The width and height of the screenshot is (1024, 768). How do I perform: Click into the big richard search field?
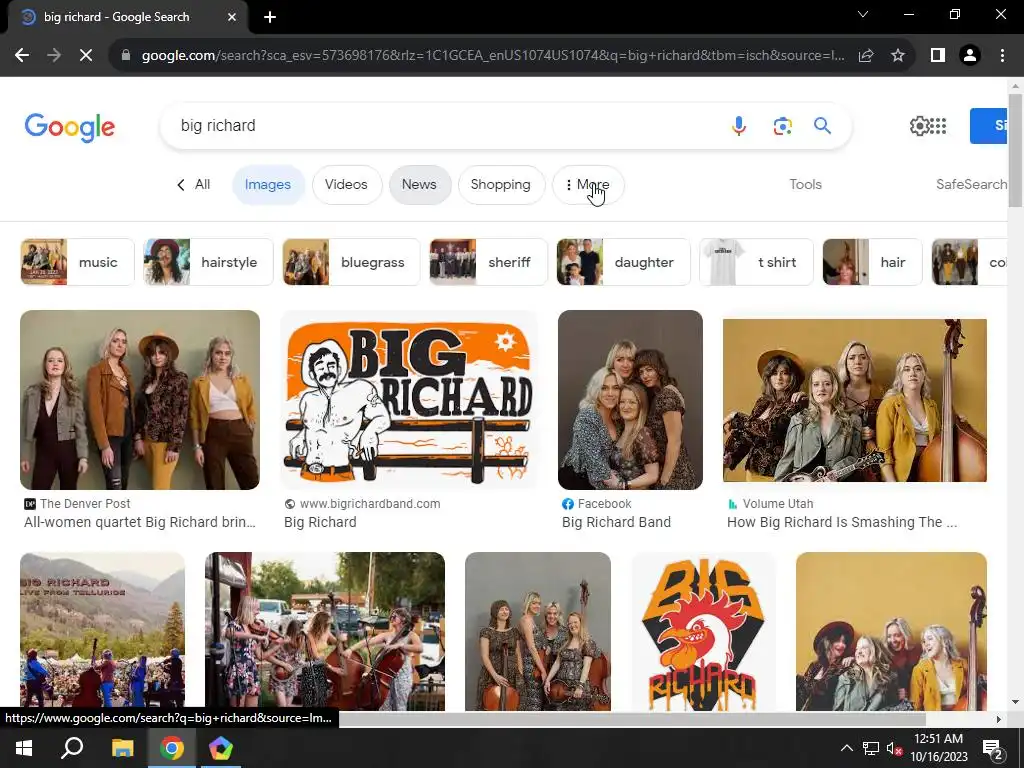(444, 125)
